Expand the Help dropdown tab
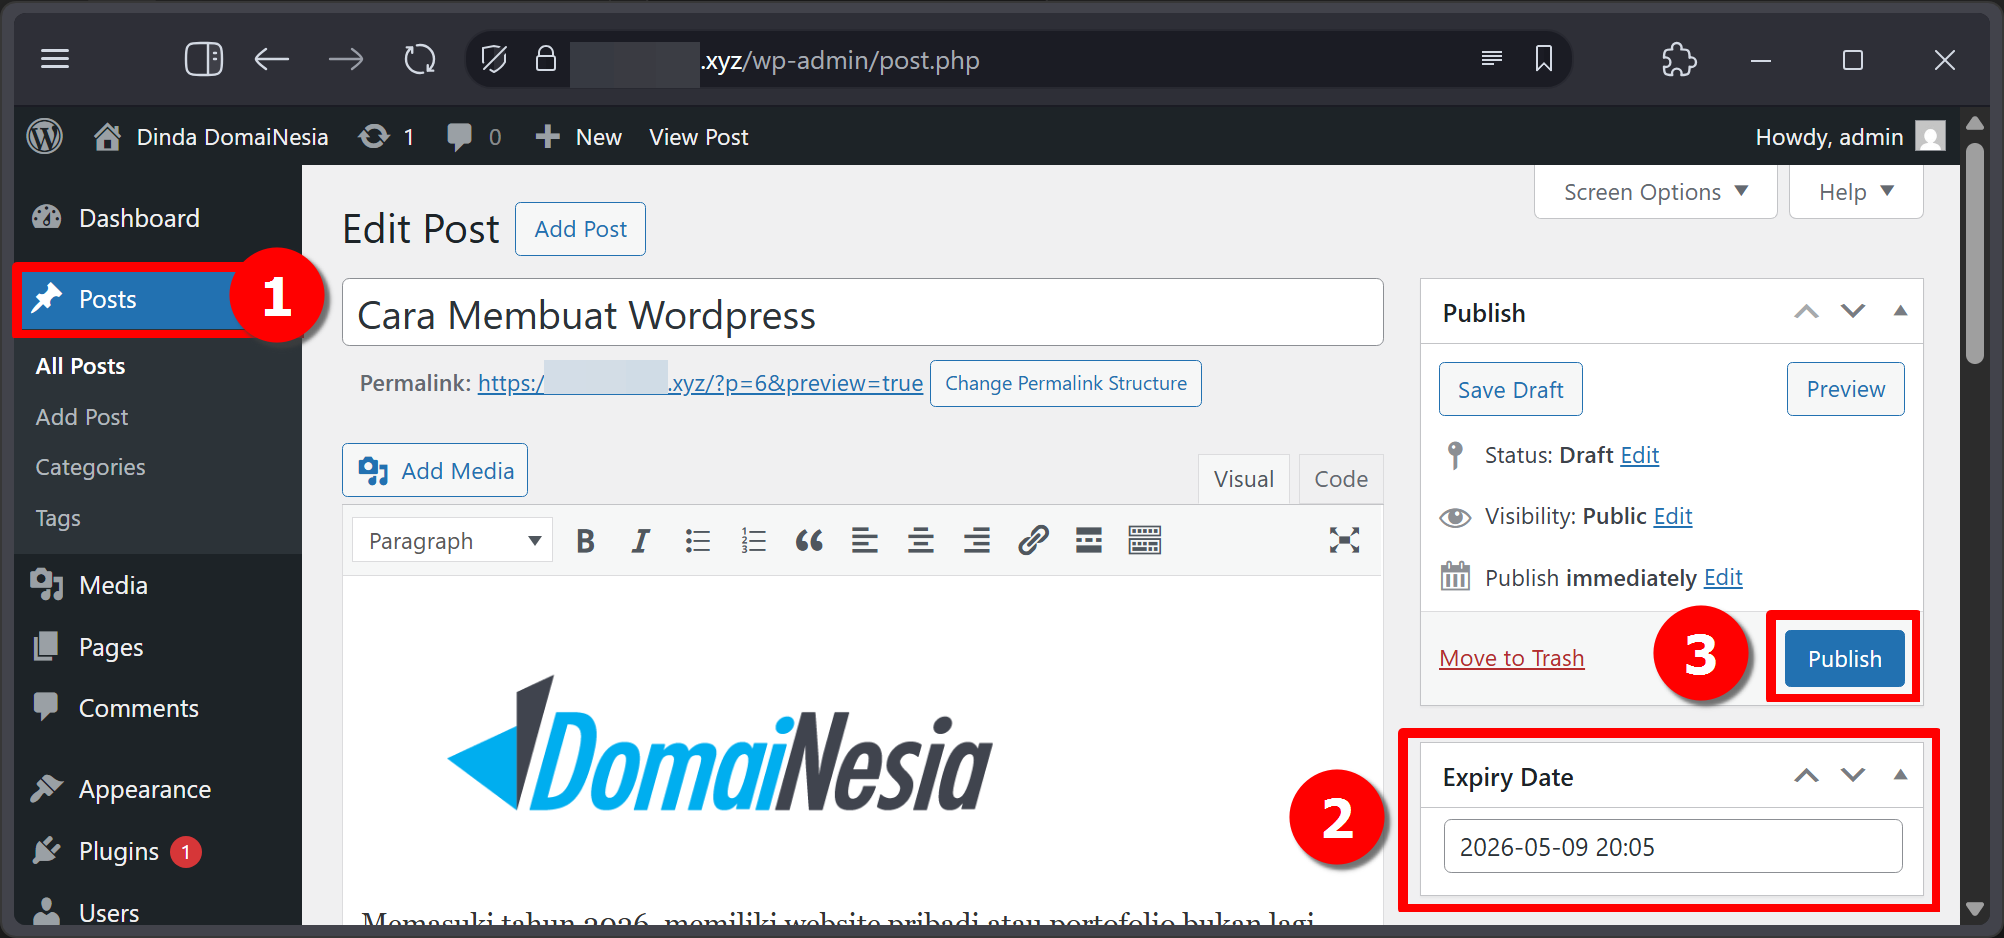The image size is (2004, 938). tap(1856, 192)
